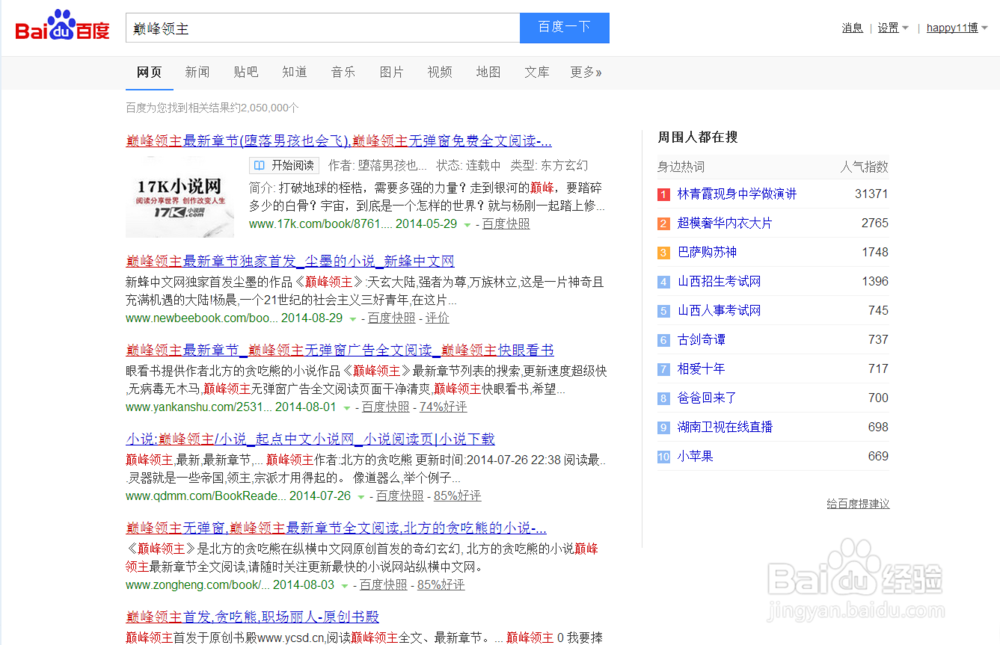Open hot search 林青霞现身中学做演讲
Image resolution: width=1000 pixels, height=645 pixels.
pyautogui.click(x=737, y=194)
